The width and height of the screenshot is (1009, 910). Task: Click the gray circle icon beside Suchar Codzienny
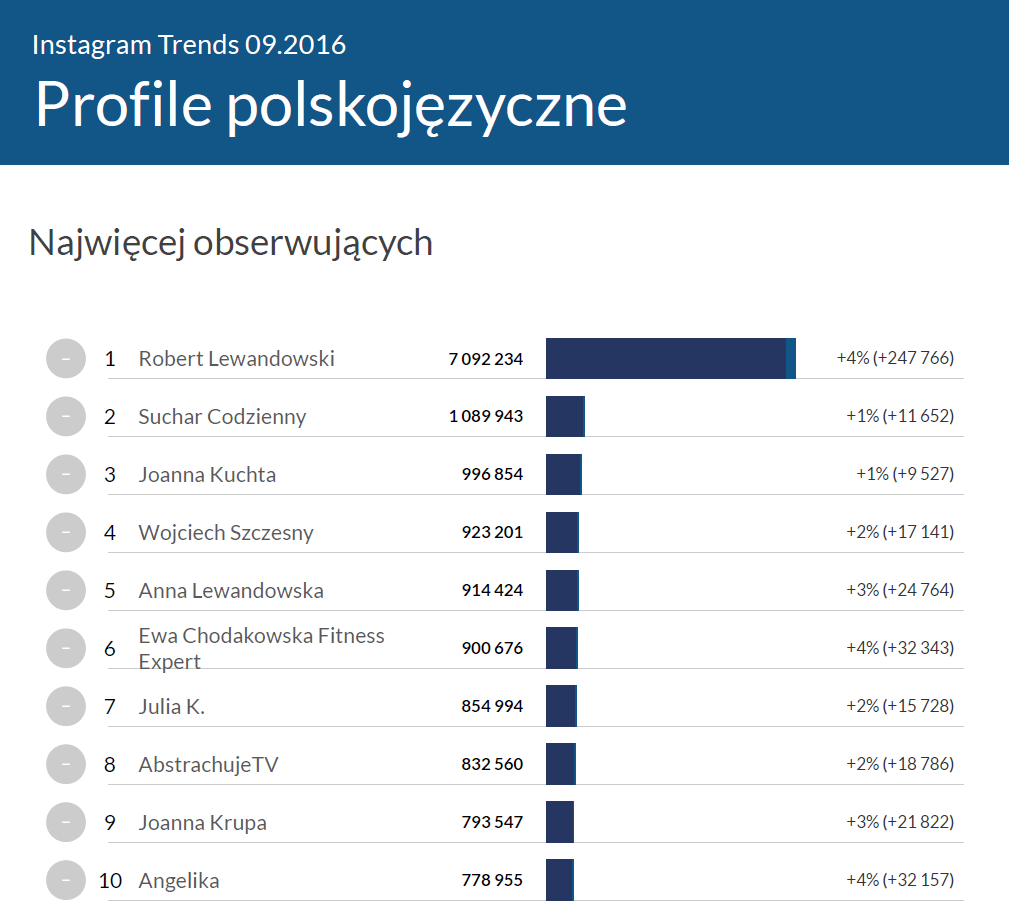pyautogui.click(x=66, y=416)
